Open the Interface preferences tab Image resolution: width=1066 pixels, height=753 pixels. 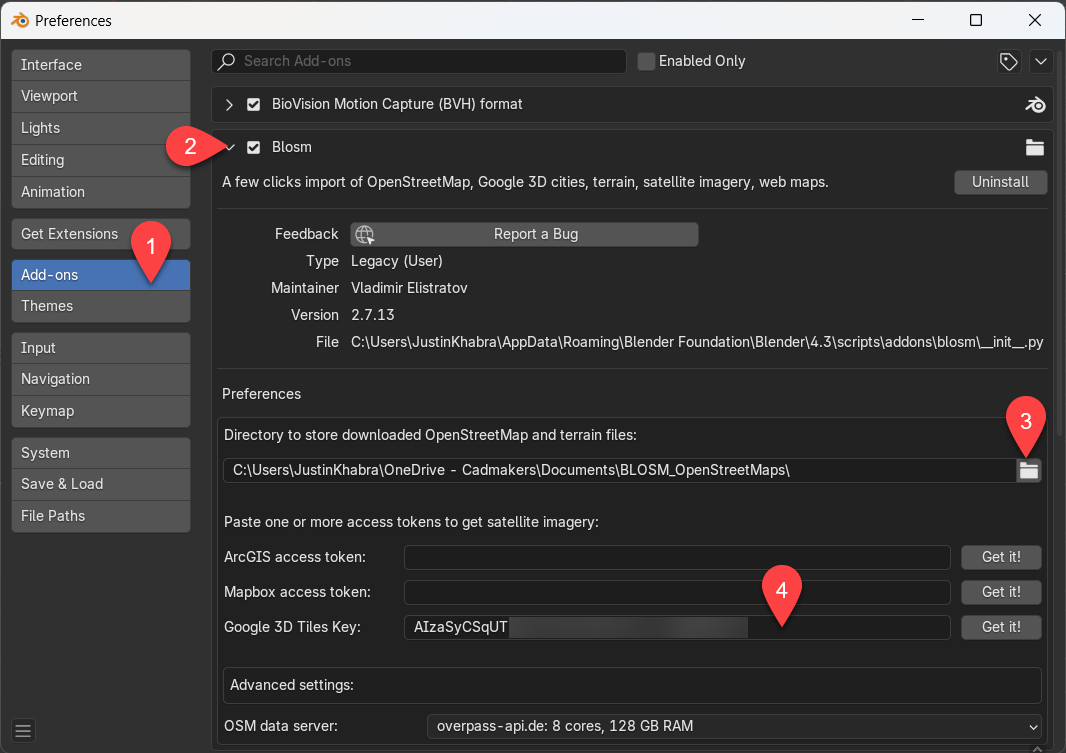(x=101, y=65)
